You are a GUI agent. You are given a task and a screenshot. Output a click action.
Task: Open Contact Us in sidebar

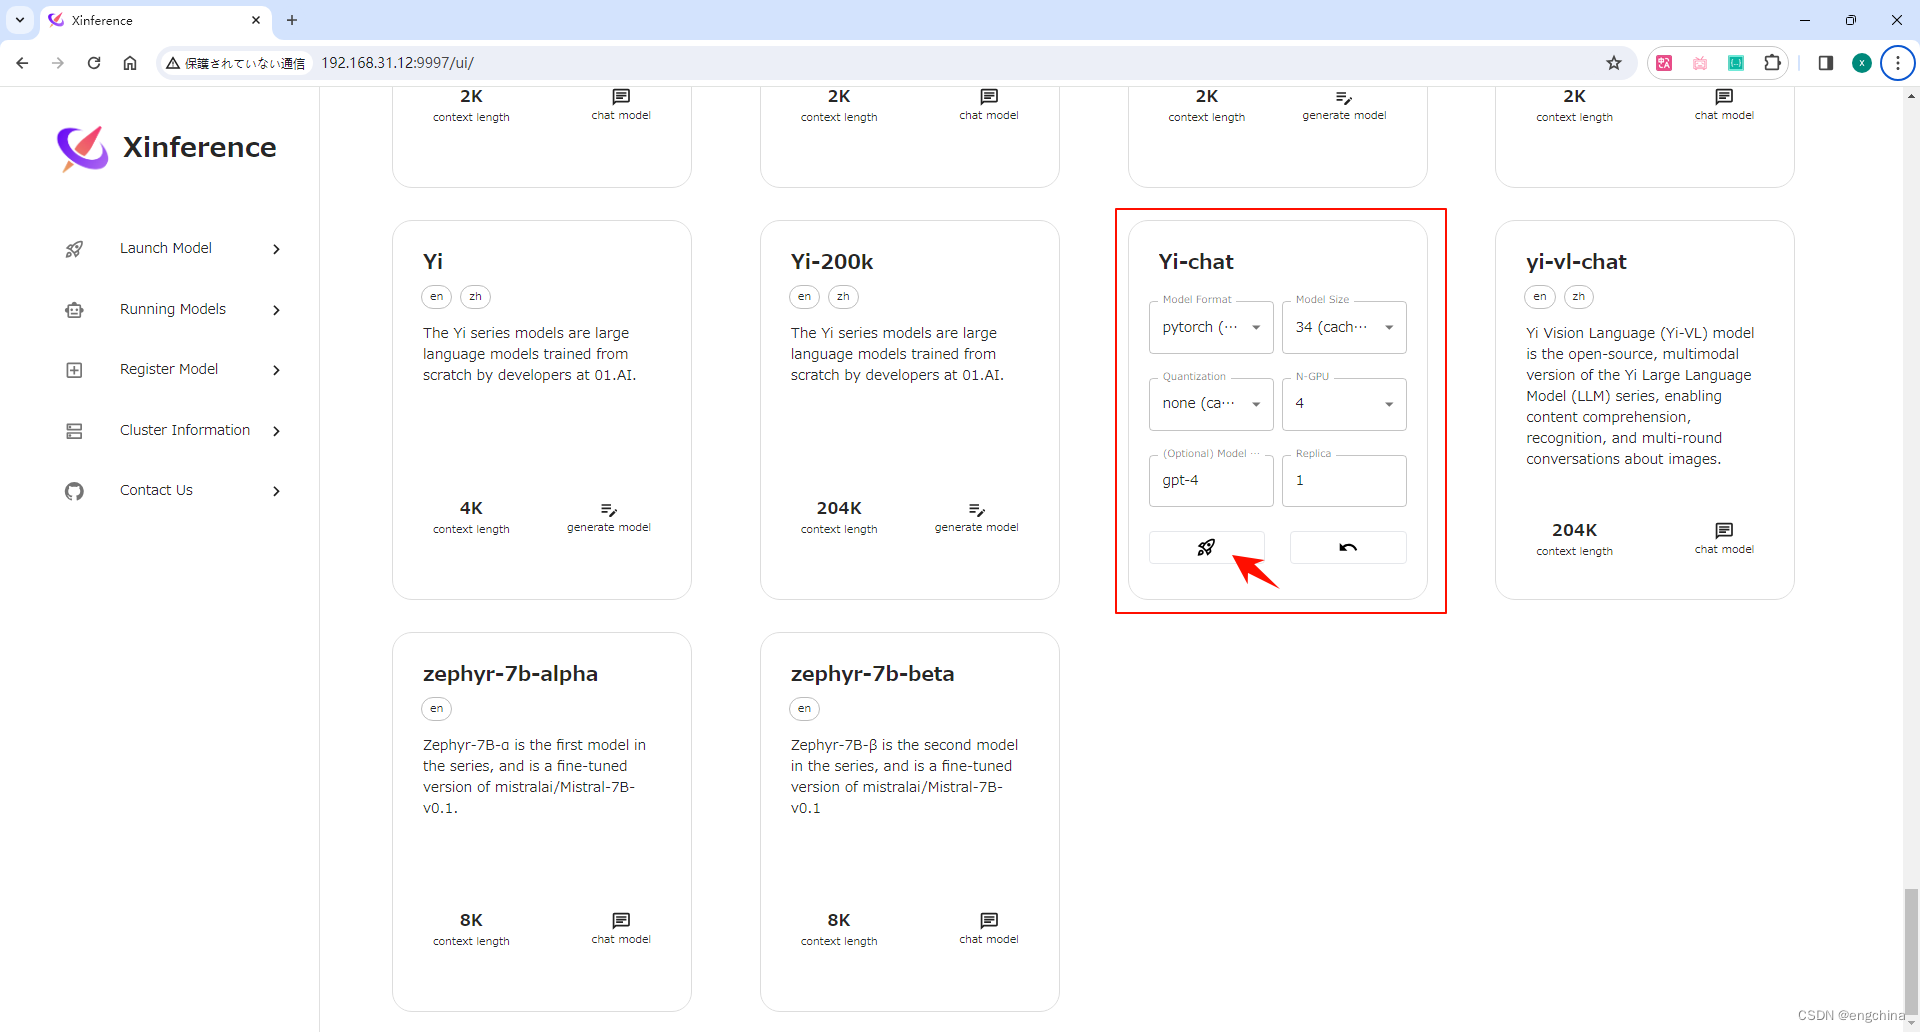pos(156,490)
